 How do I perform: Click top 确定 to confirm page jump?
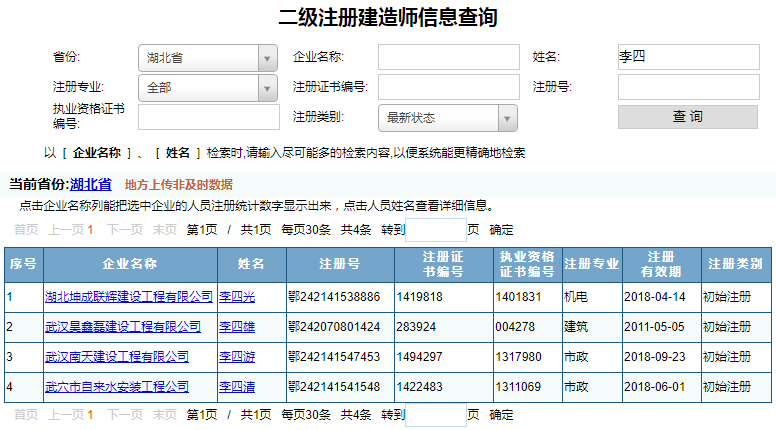point(502,230)
